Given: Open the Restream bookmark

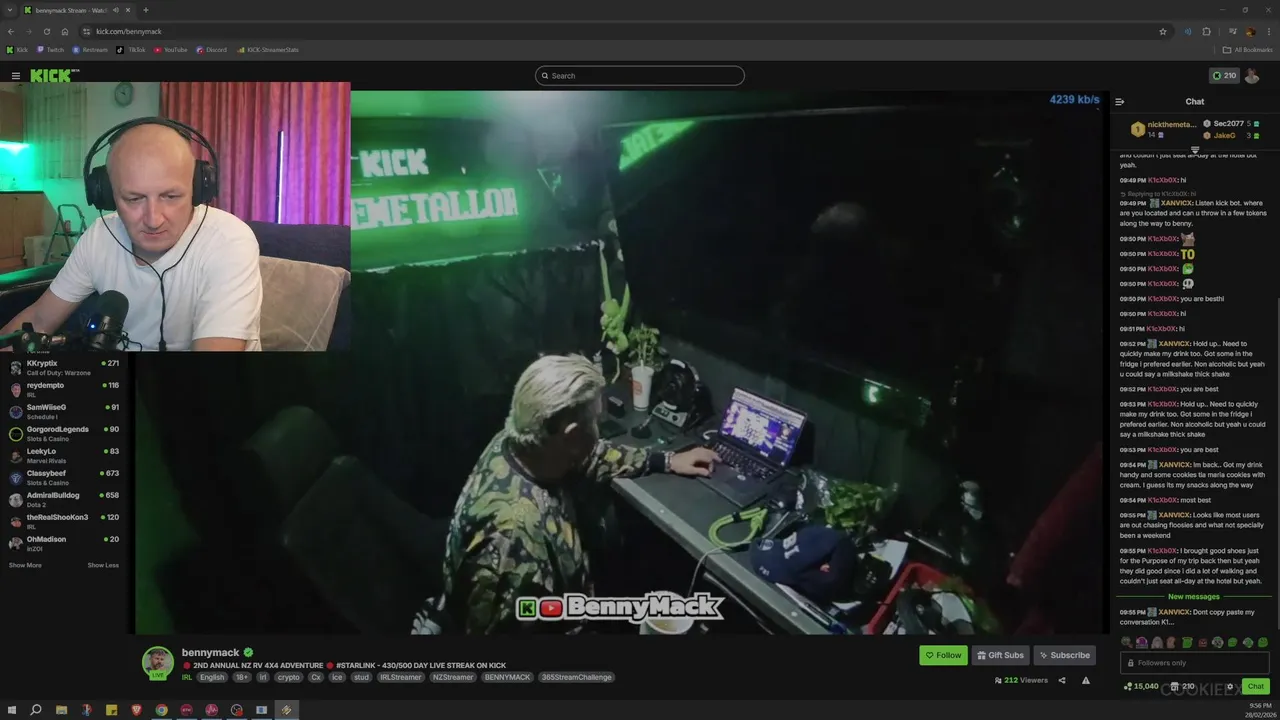Looking at the screenshot, I should (90, 49).
